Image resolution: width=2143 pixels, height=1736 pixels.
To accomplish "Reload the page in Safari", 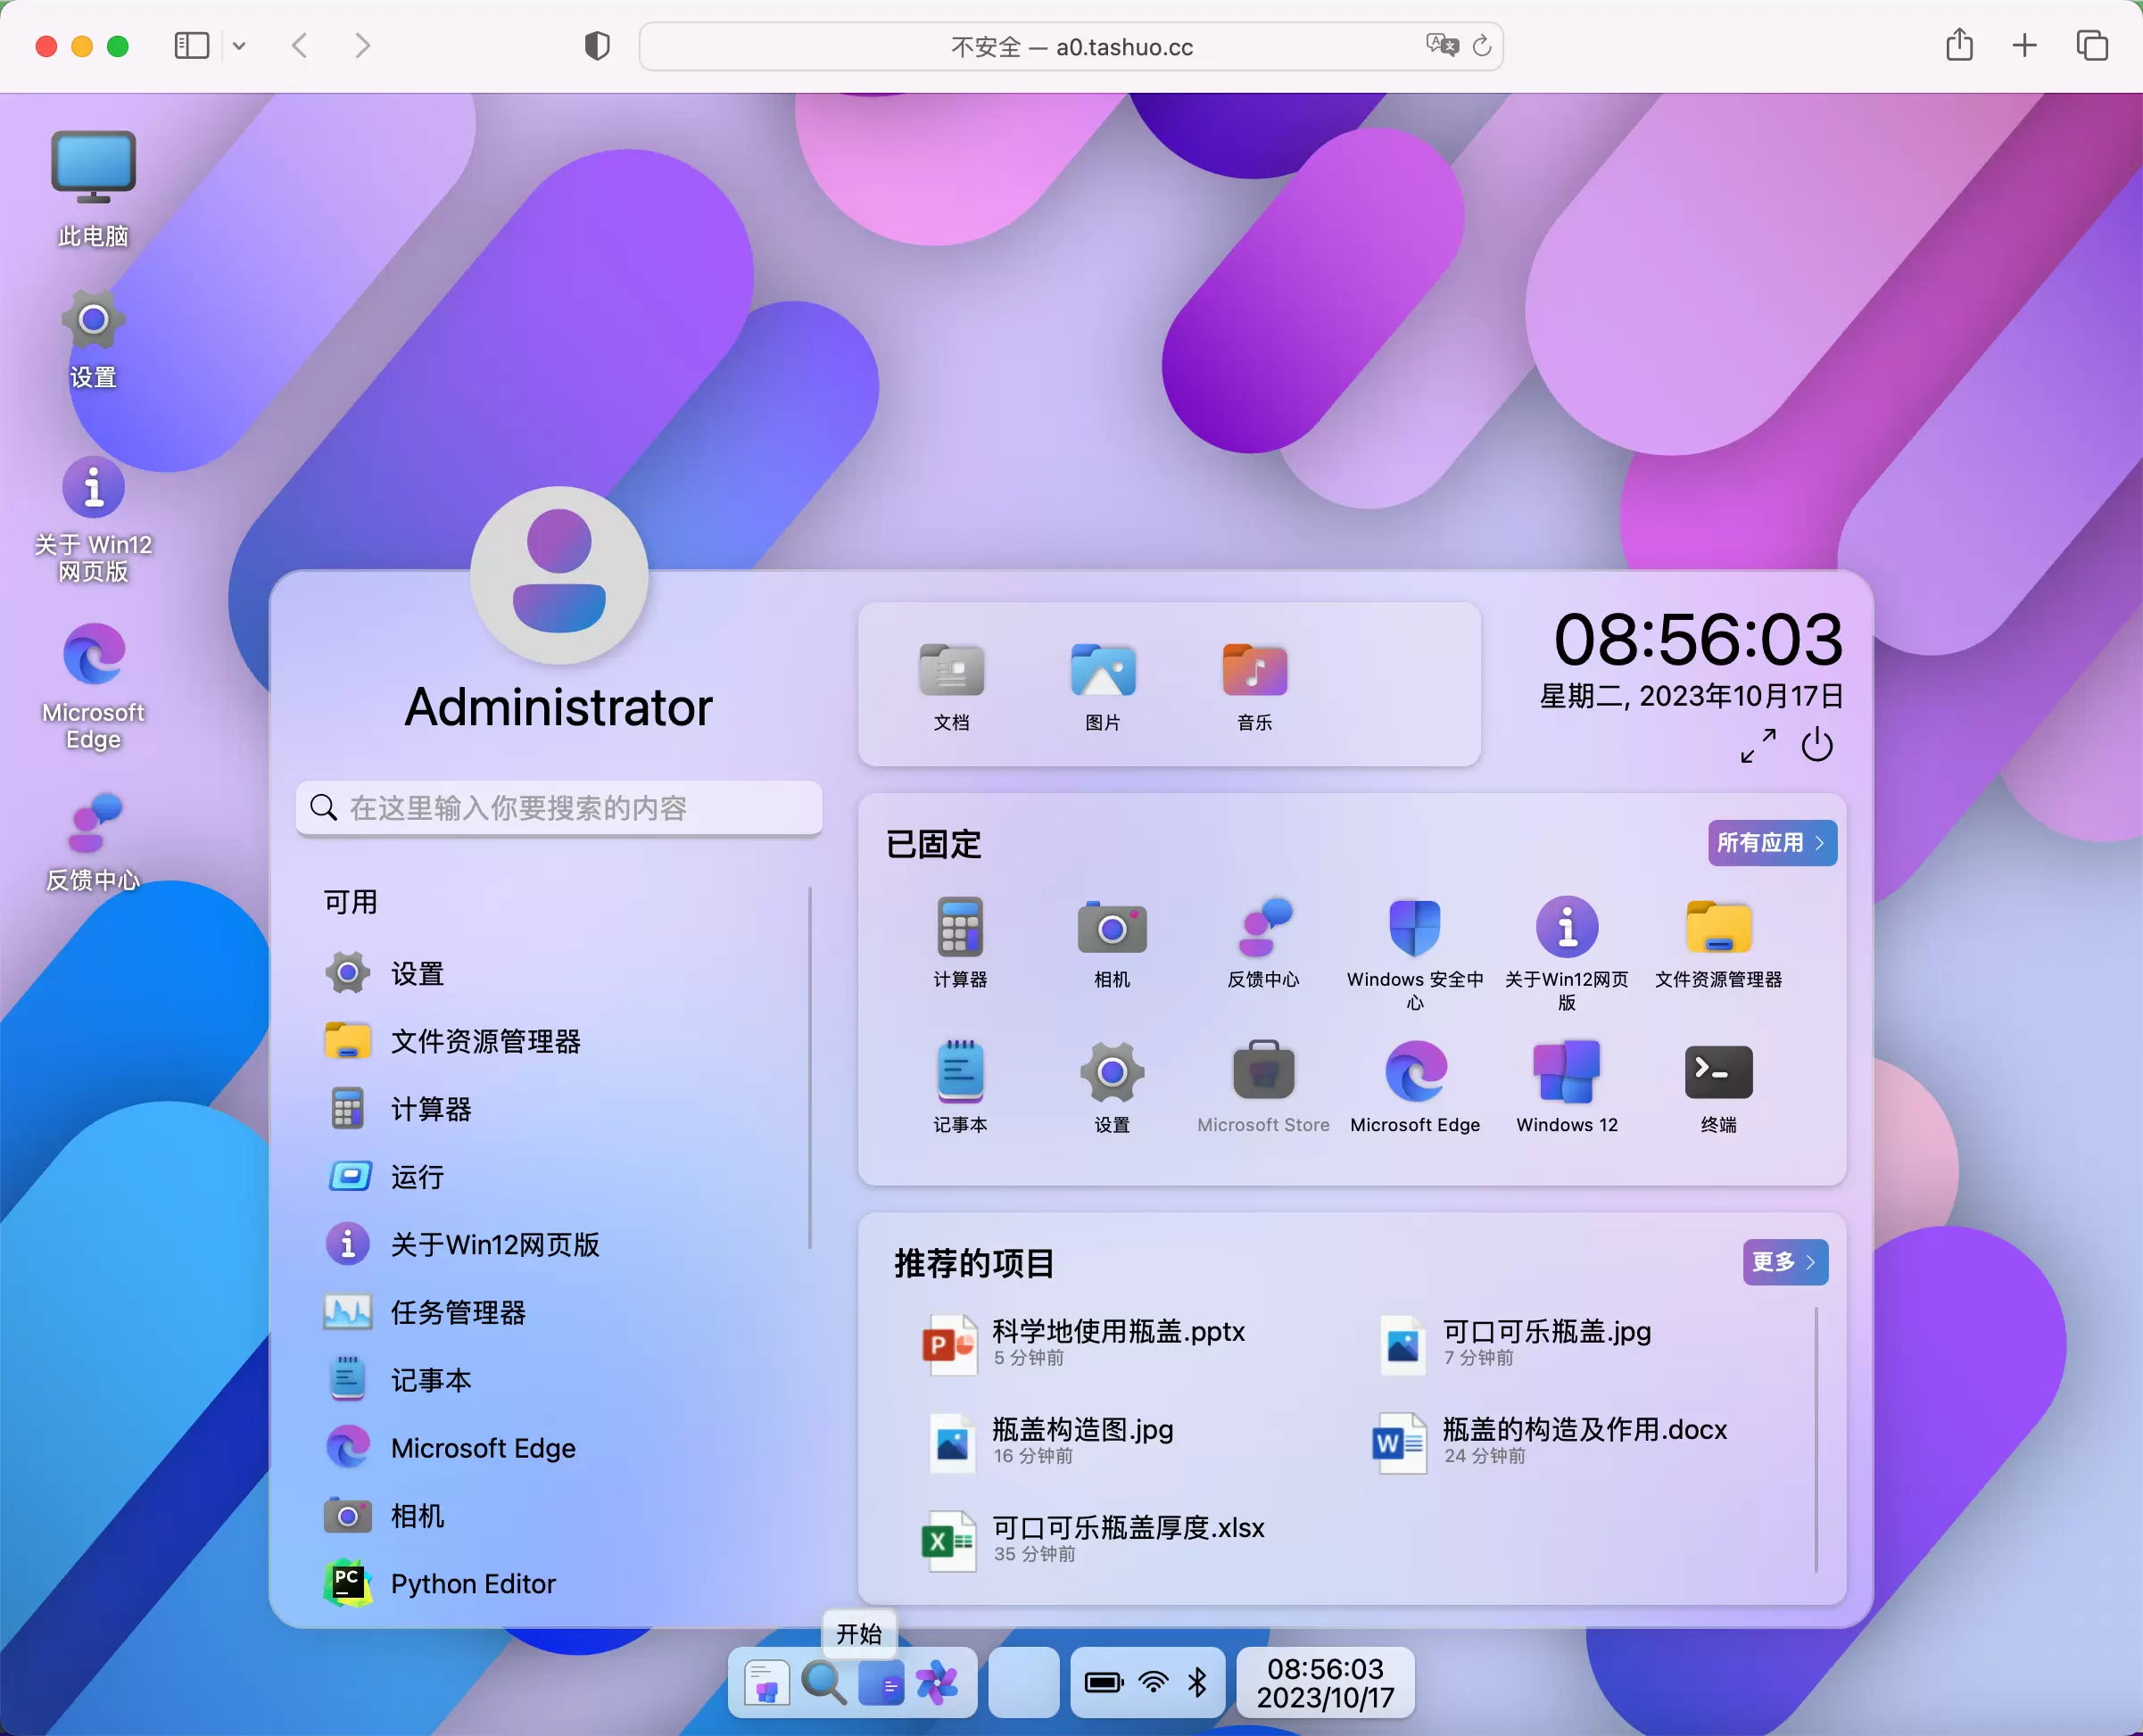I will (x=1482, y=45).
